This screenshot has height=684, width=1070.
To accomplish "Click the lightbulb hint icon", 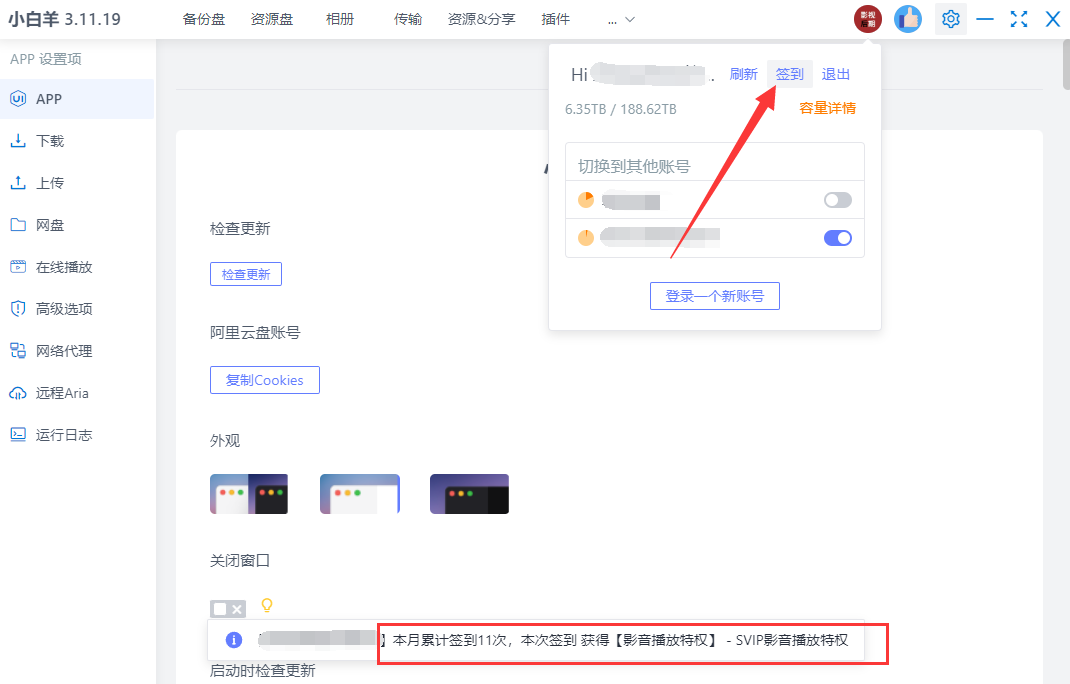I will click(267, 605).
